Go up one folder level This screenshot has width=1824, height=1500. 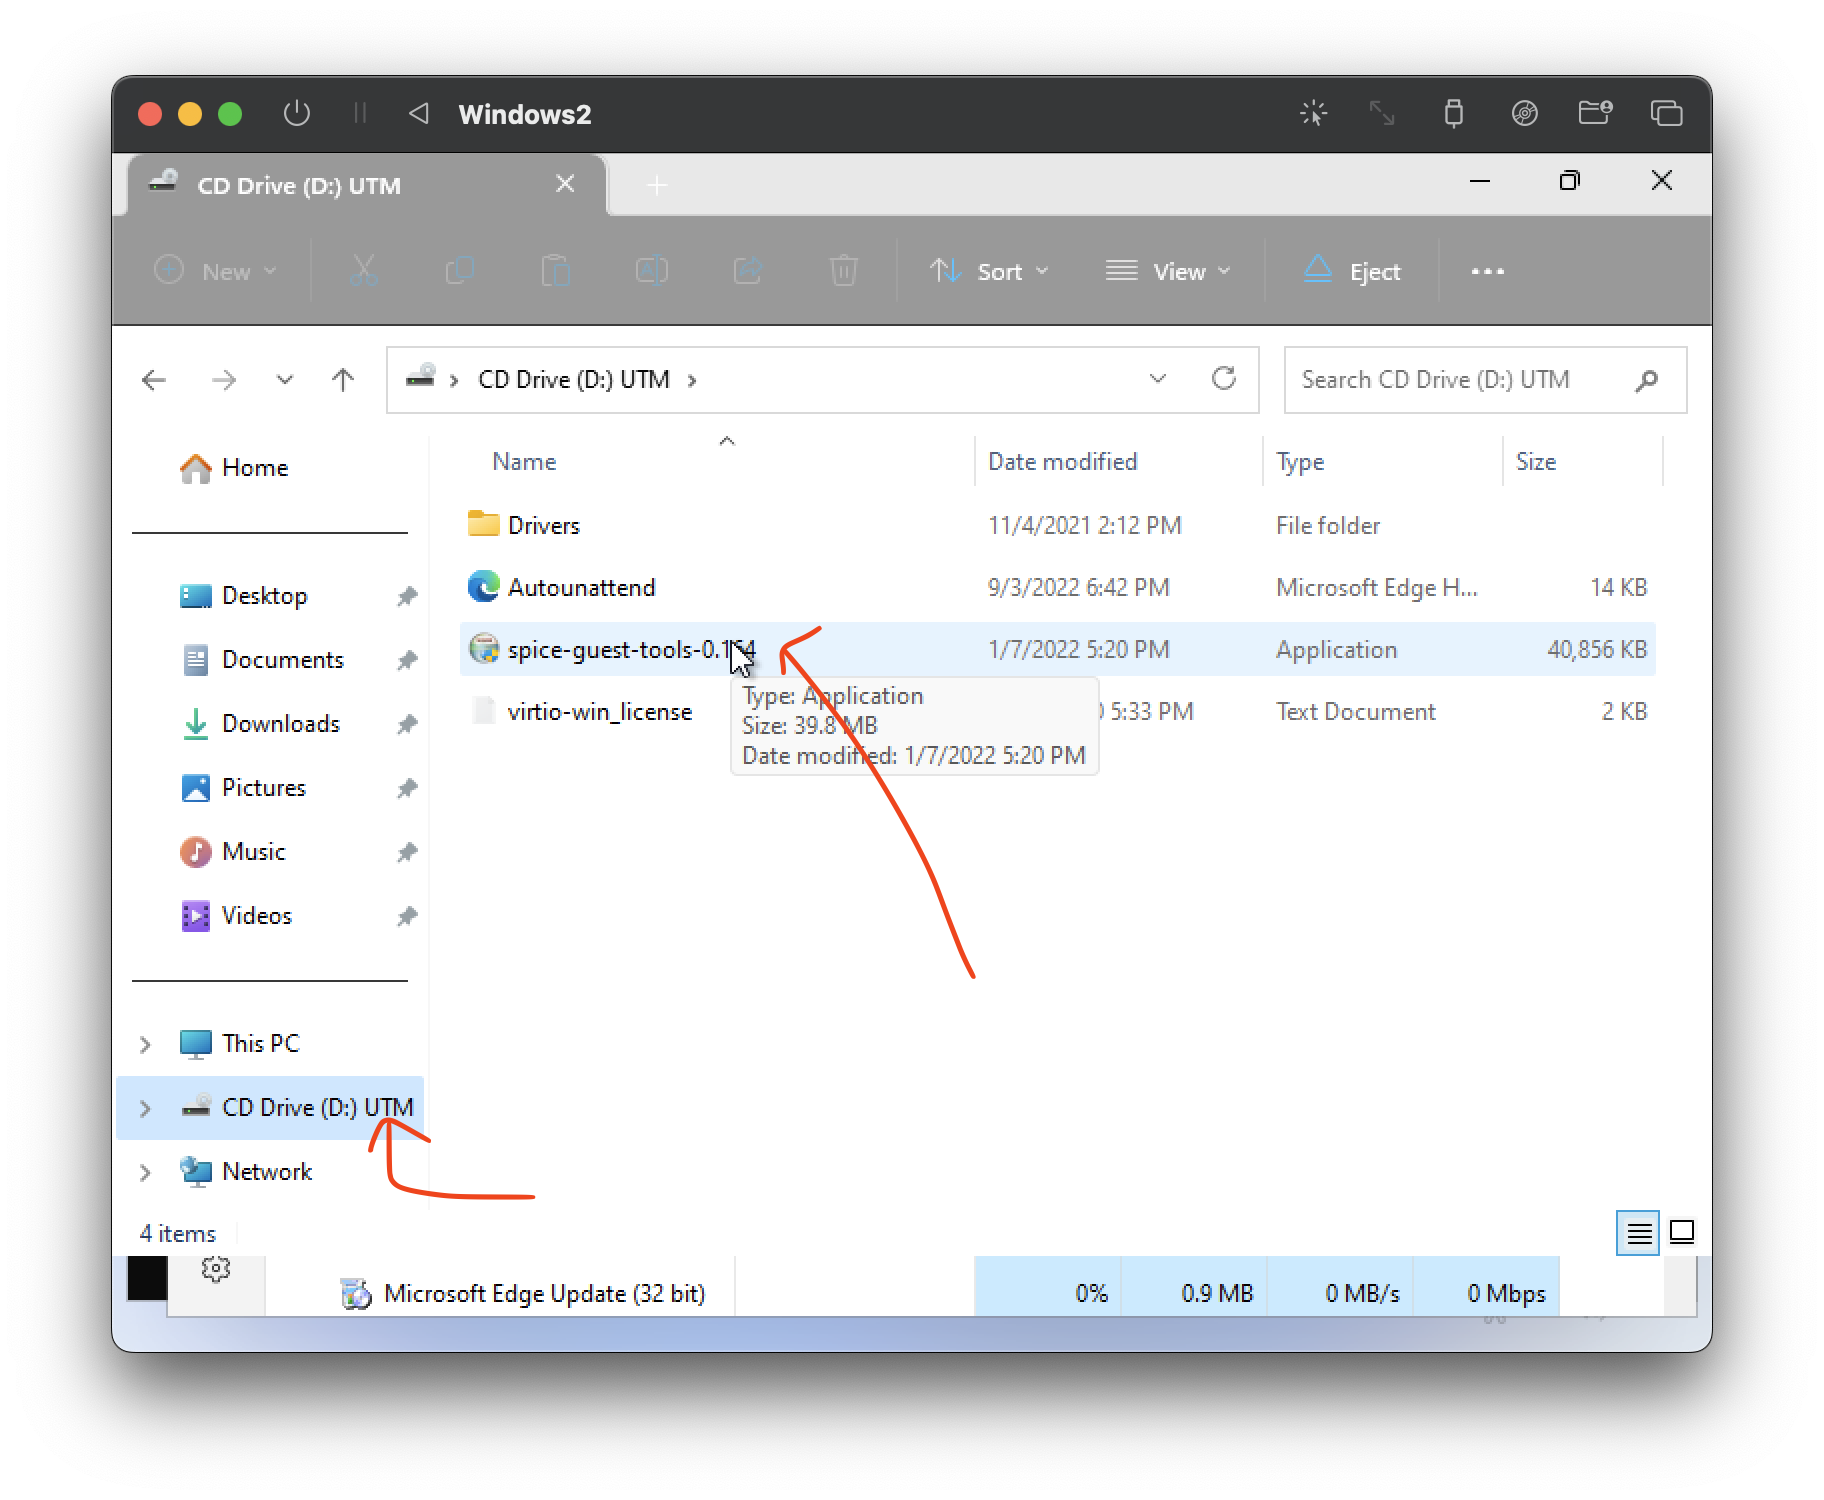(x=343, y=379)
